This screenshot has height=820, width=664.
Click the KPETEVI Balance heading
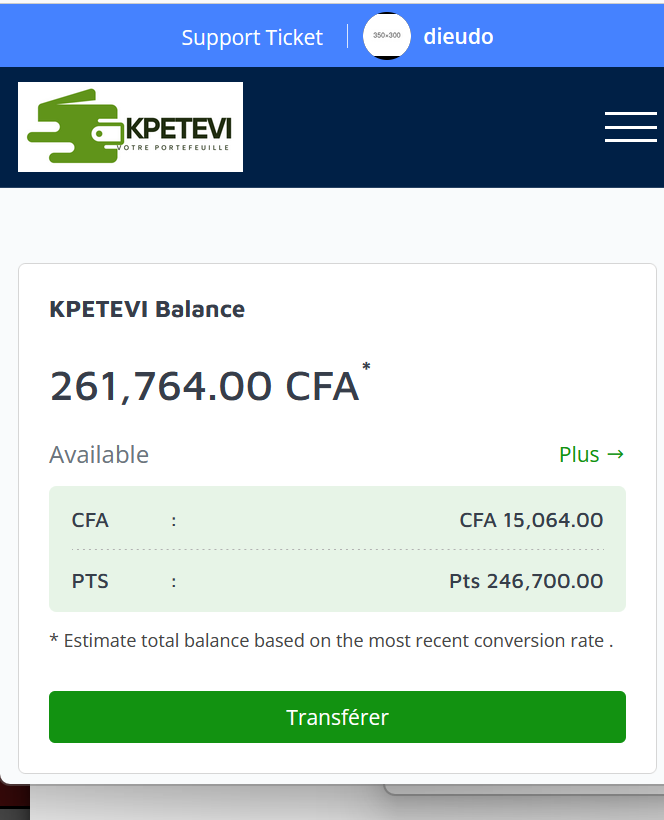pyautogui.click(x=147, y=309)
